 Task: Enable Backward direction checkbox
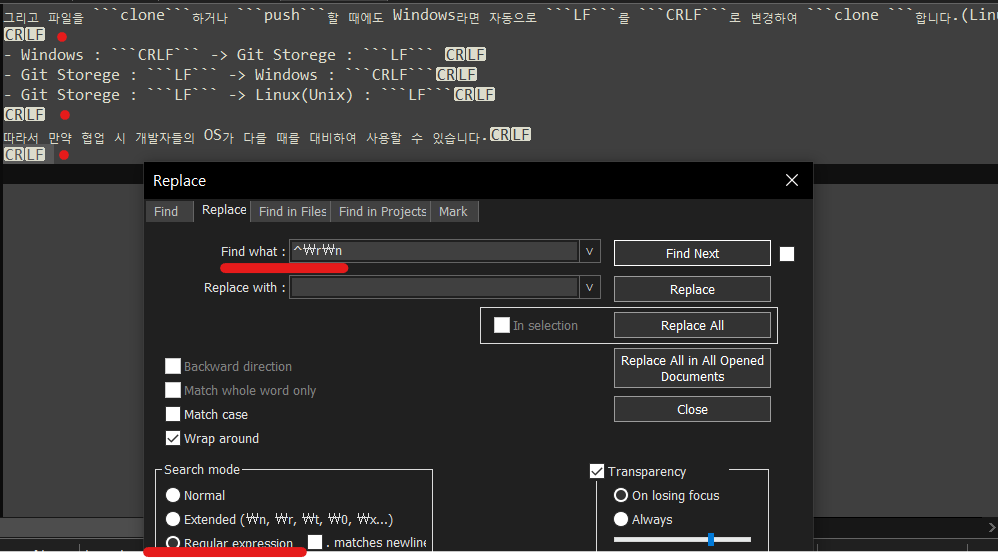[x=172, y=366]
